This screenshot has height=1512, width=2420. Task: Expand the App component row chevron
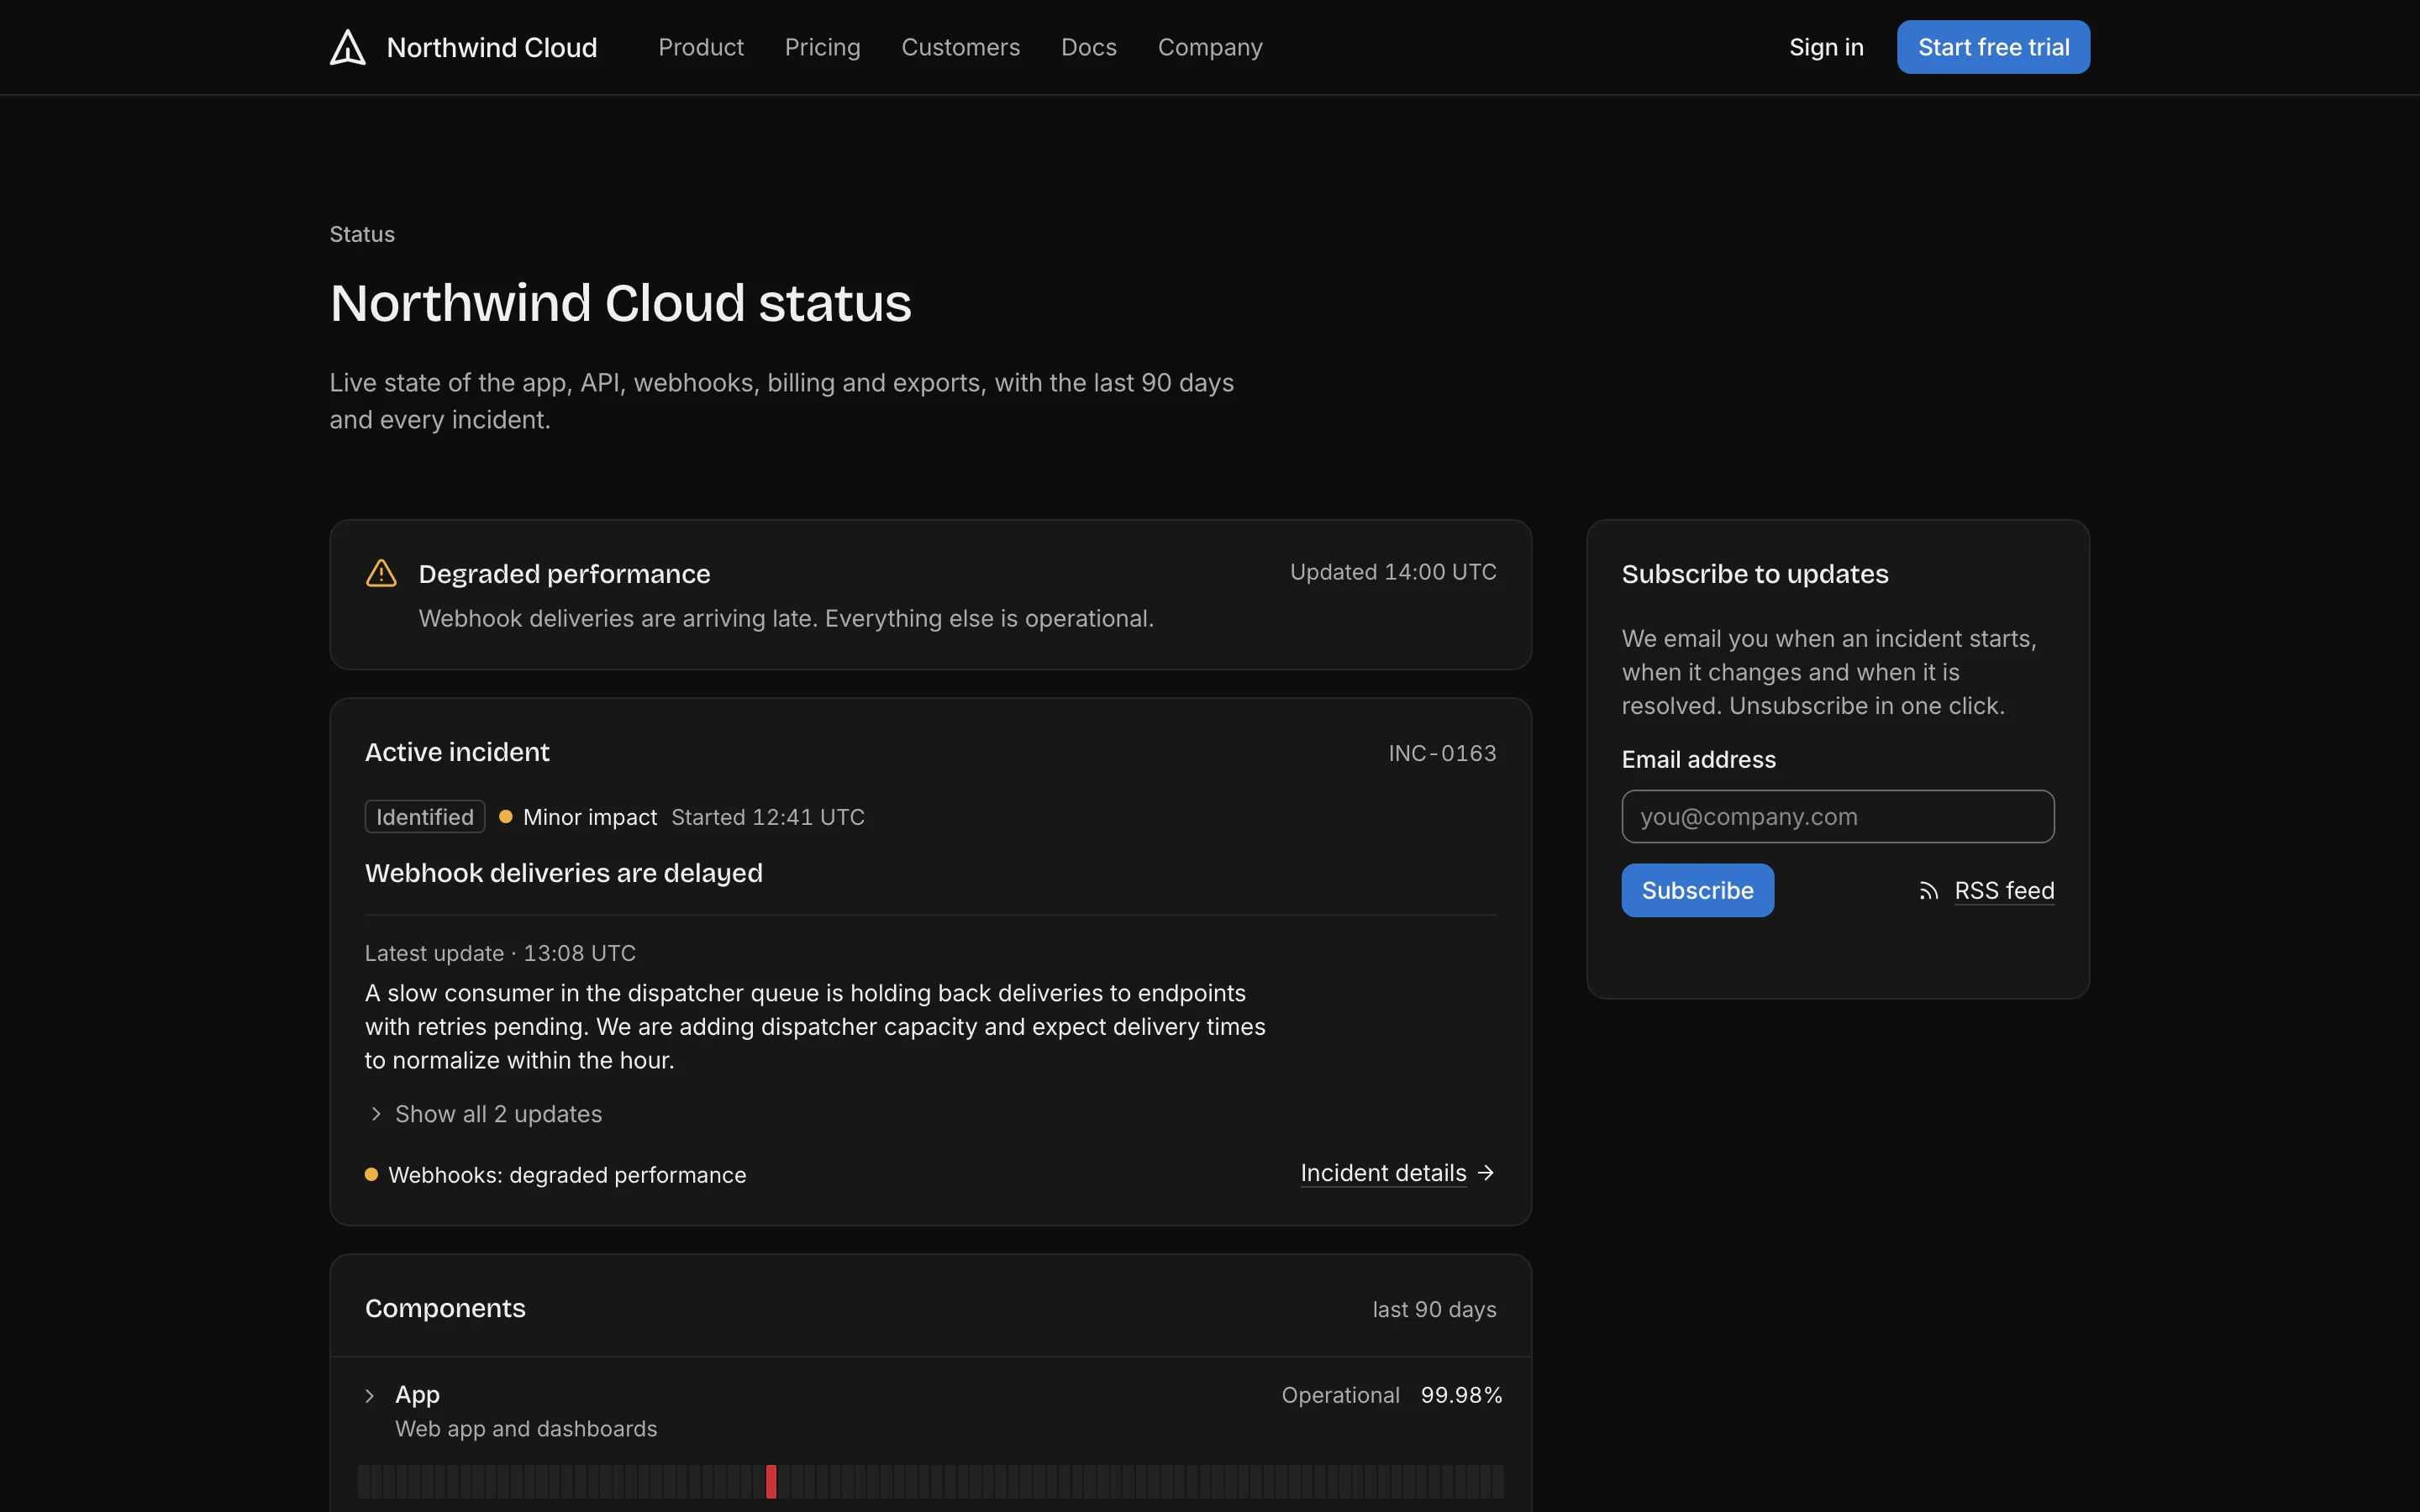(370, 1395)
